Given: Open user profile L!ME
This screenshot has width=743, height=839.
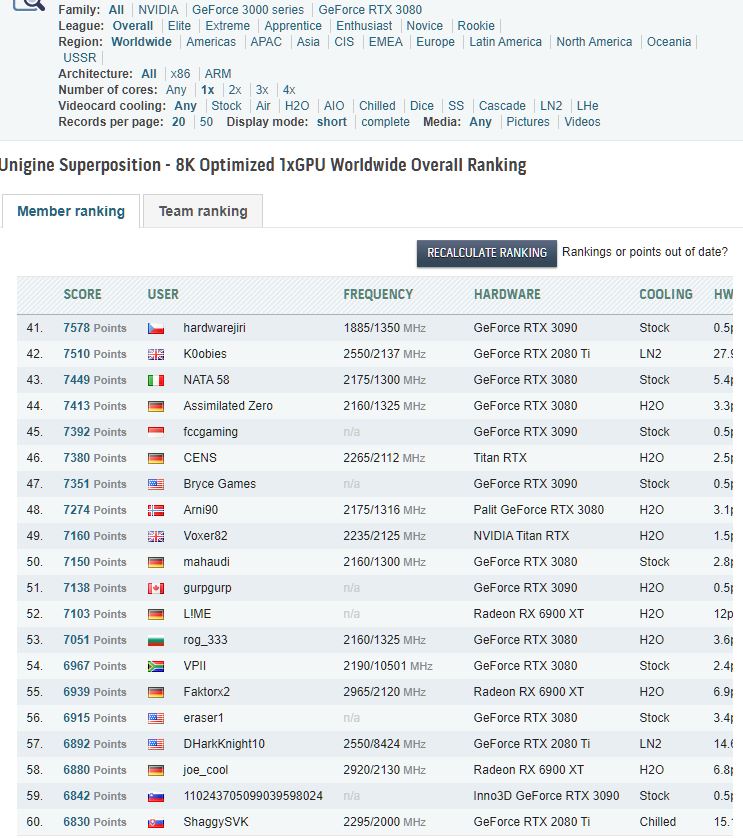Looking at the screenshot, I should click(197, 614).
